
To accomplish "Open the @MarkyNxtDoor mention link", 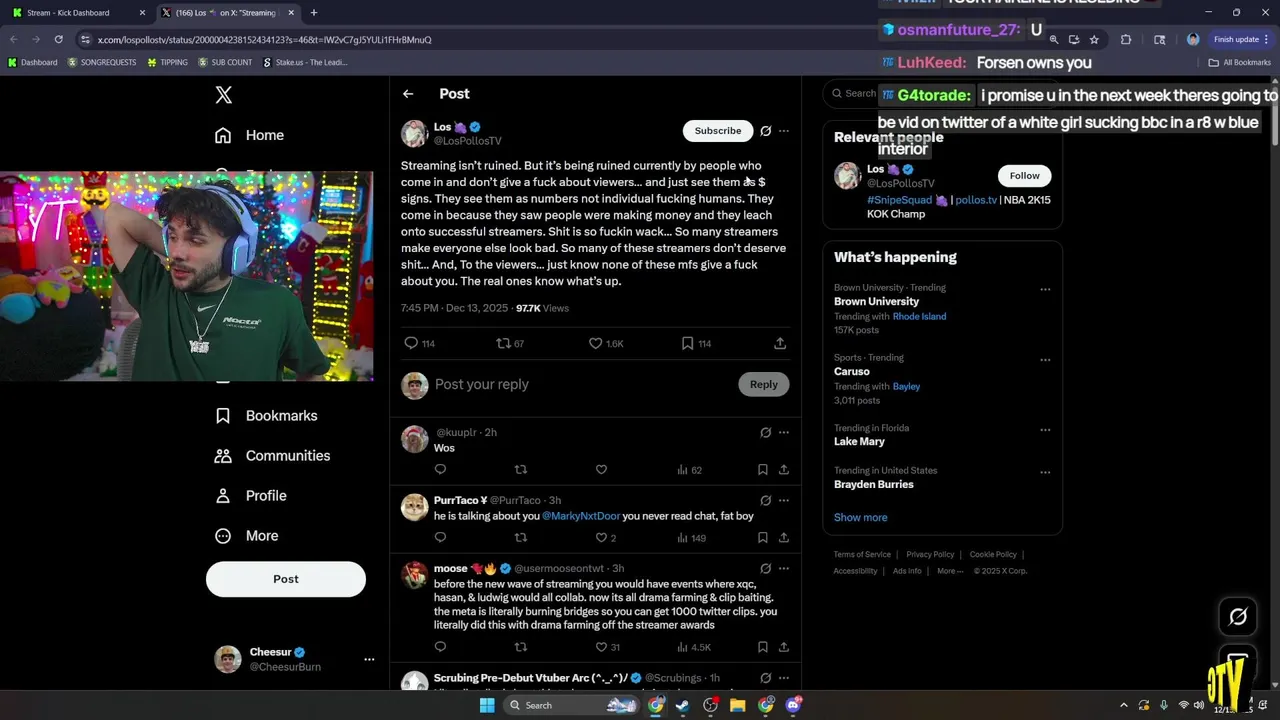I will pos(581,516).
